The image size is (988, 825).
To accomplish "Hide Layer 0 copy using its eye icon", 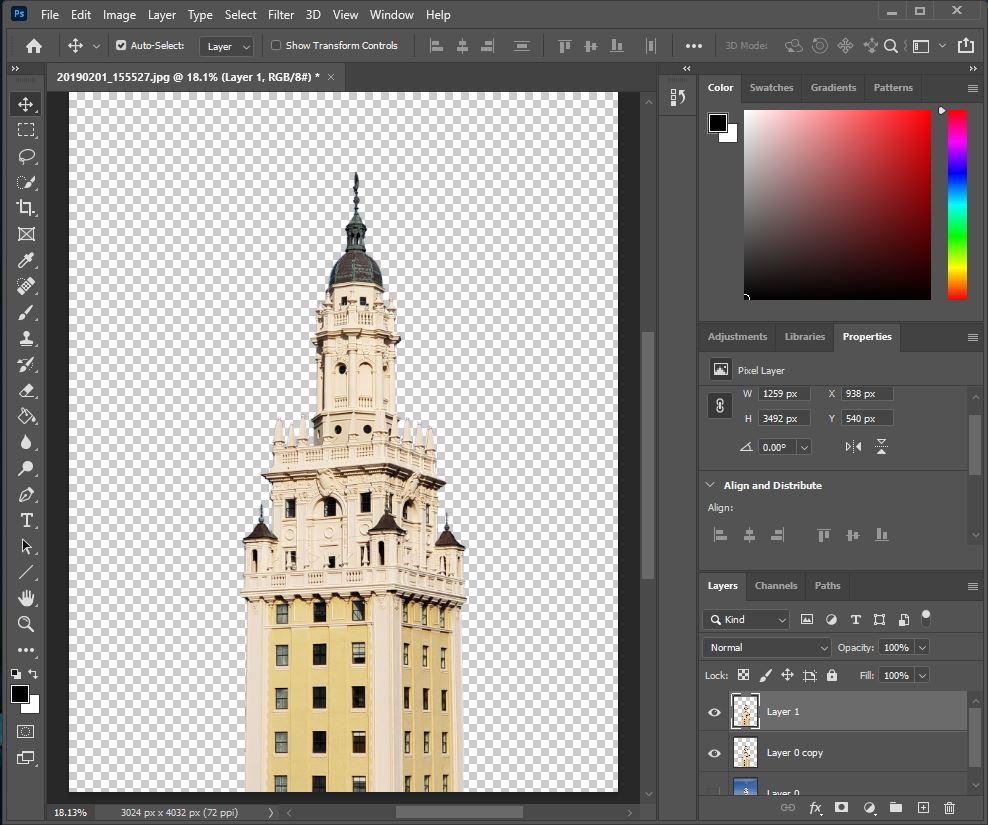I will pyautogui.click(x=714, y=753).
